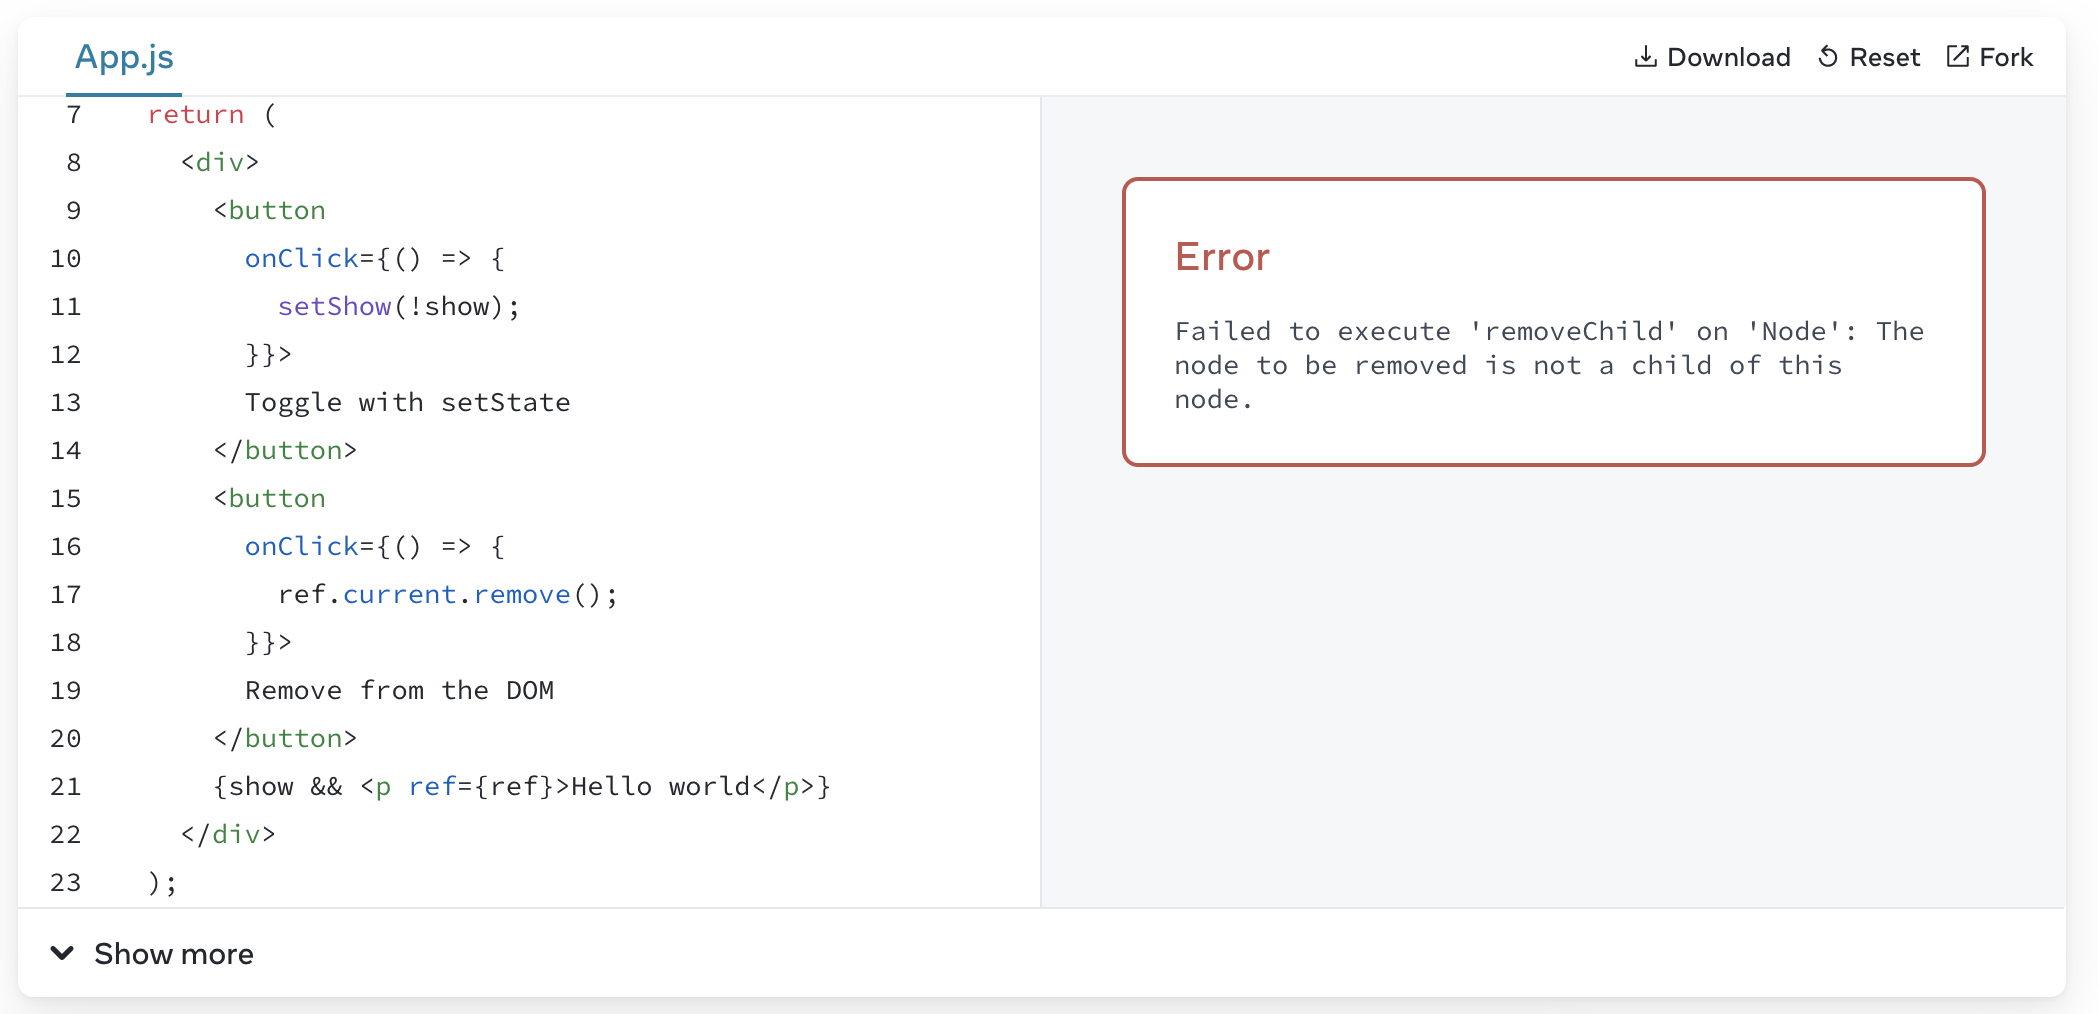Click the 'Show more' text
2098x1014 pixels.
tap(174, 954)
